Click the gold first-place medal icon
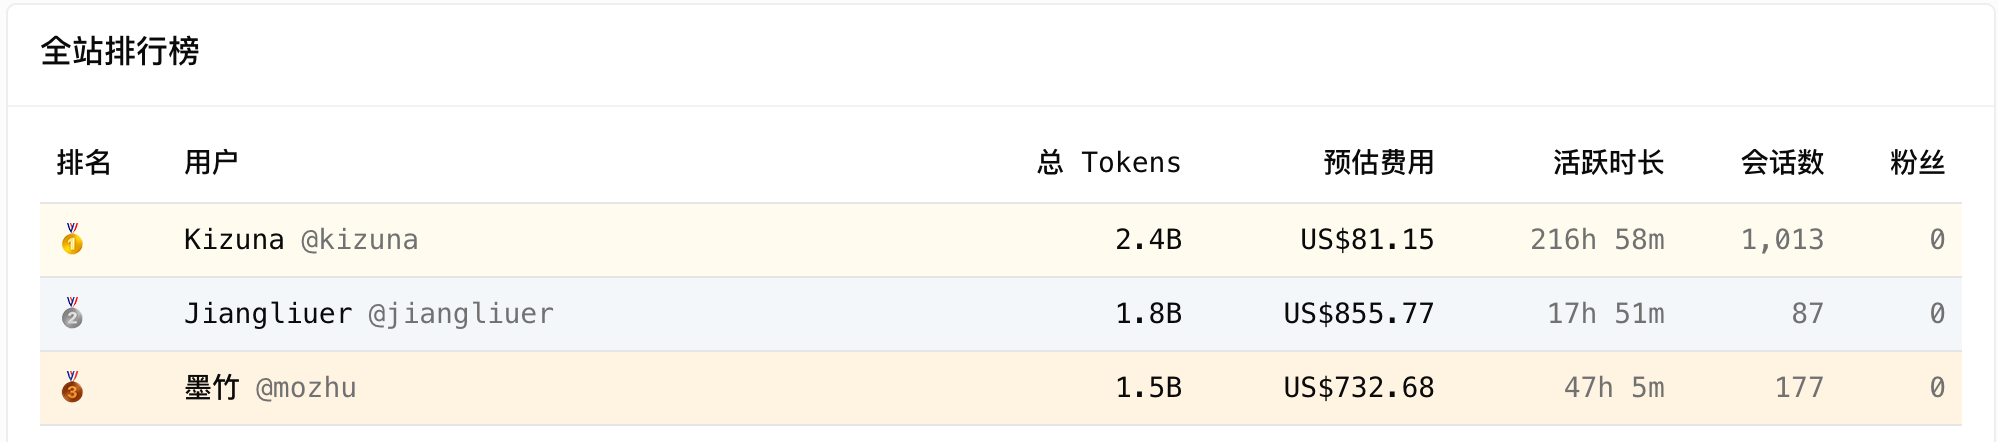This screenshot has width=1998, height=442. coord(72,239)
